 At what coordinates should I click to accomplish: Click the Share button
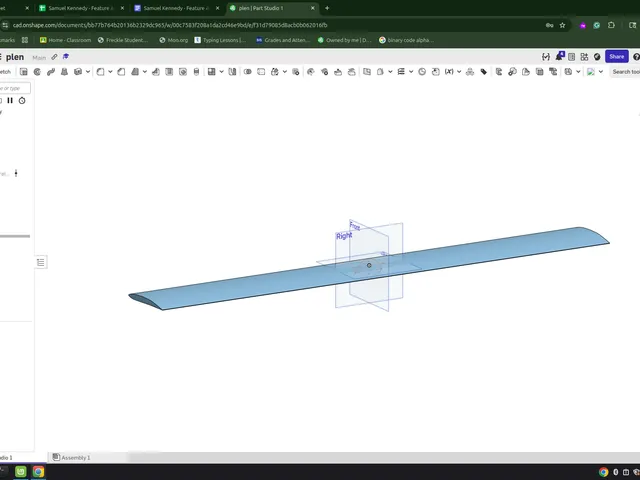coord(617,57)
